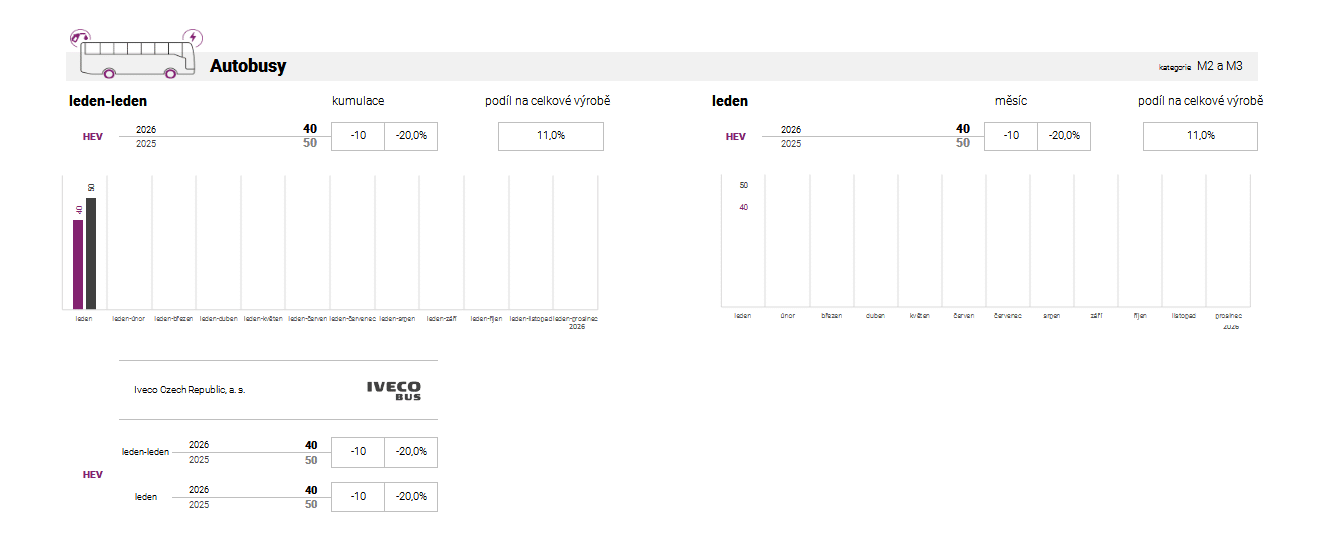
Task: Click leden-únor axis label in cumulative chart
Action: coord(129,319)
